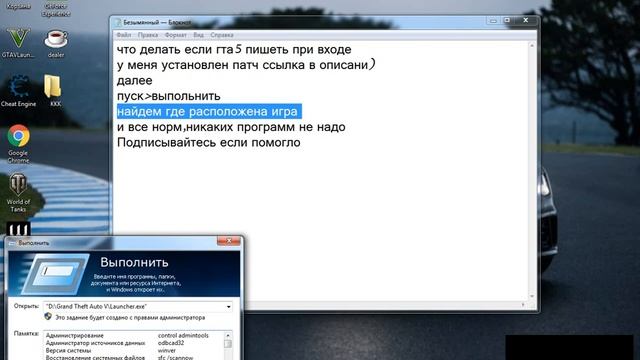This screenshot has width=640, height=360.
Task: Click the highlighted line 'найдем где расположена игра'
Action: (209, 111)
